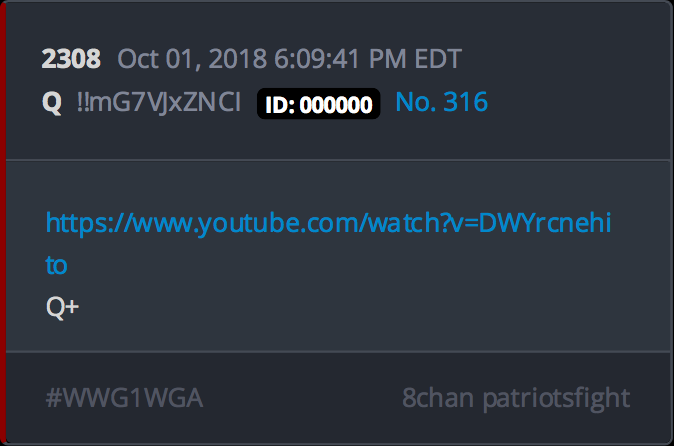Click the '8chan' source word

pyautogui.click(x=438, y=398)
